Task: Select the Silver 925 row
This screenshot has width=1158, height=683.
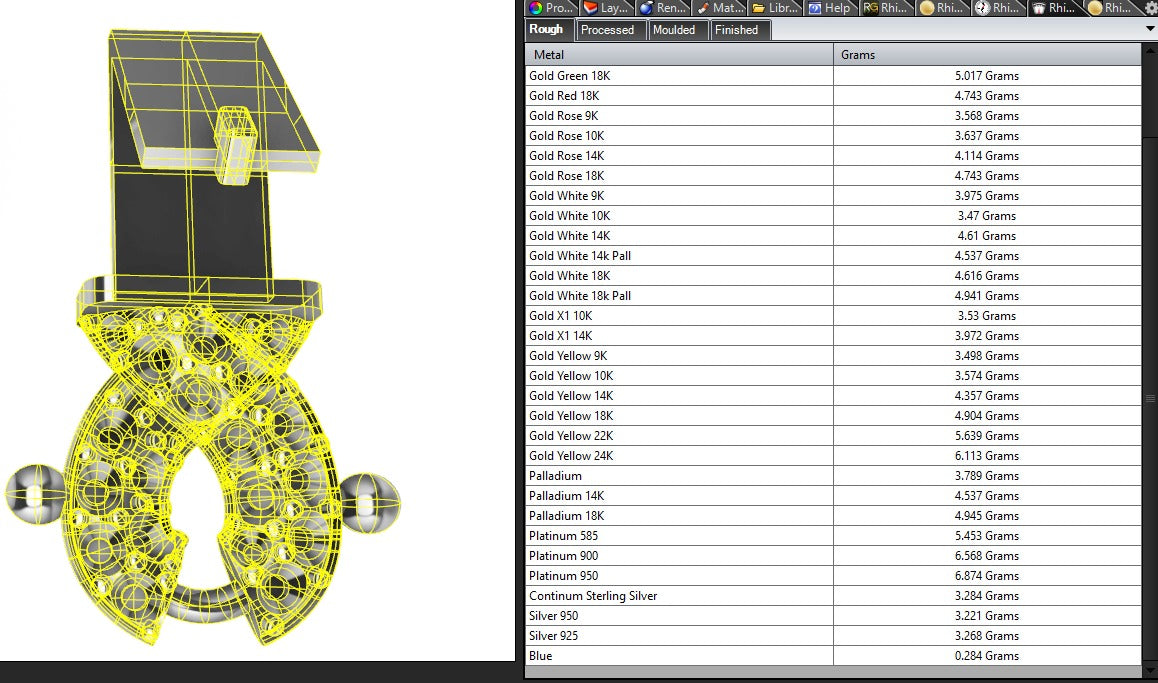Action: (x=833, y=636)
